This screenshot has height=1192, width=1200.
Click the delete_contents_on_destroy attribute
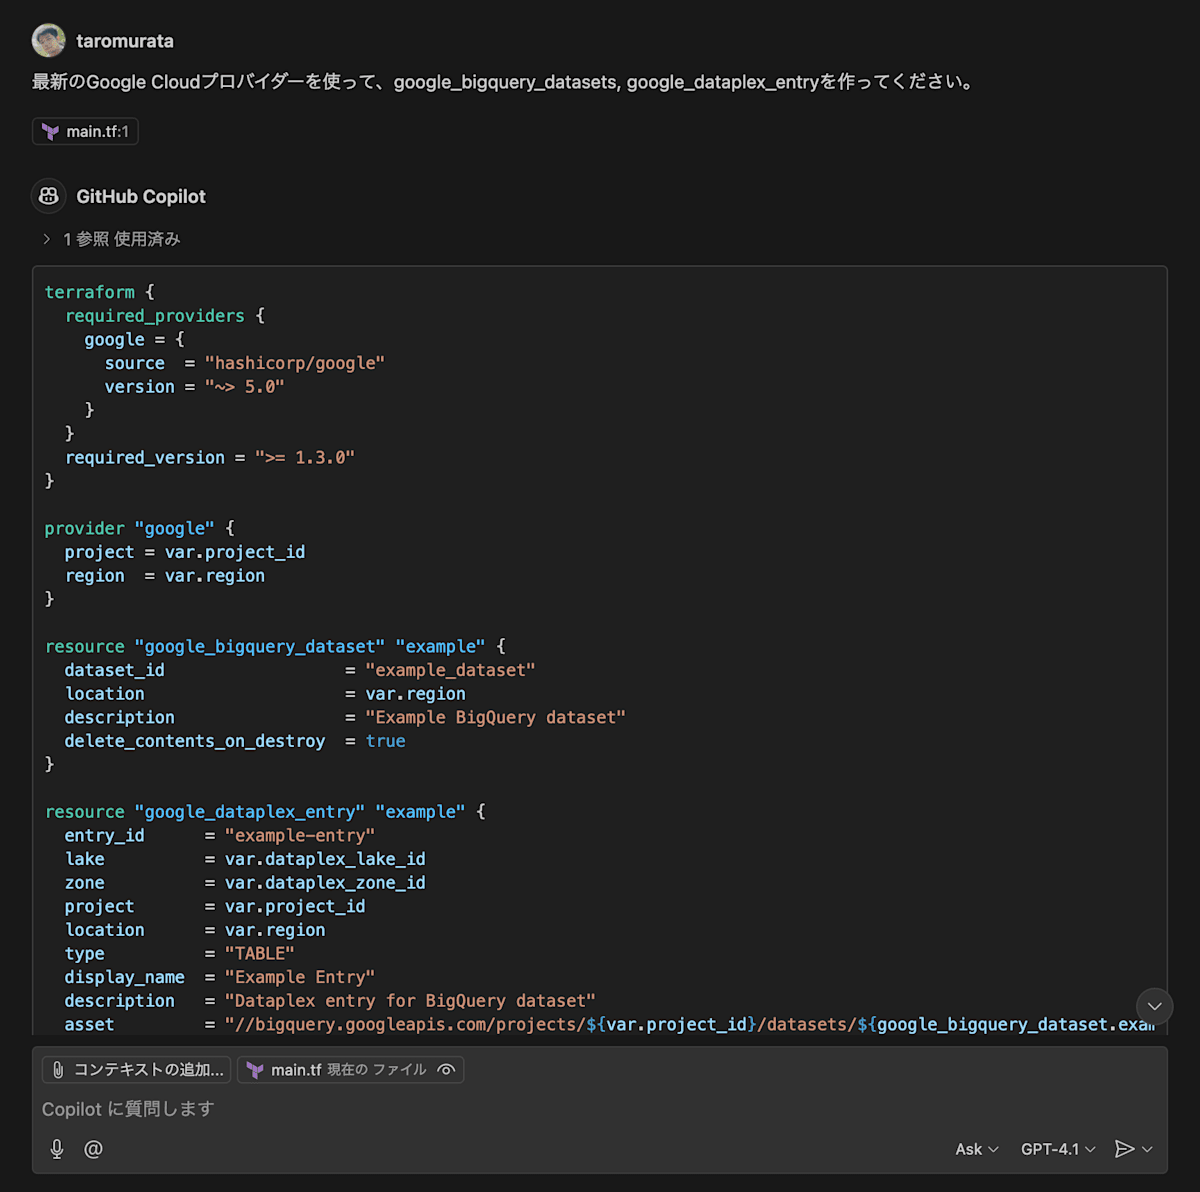(195, 741)
